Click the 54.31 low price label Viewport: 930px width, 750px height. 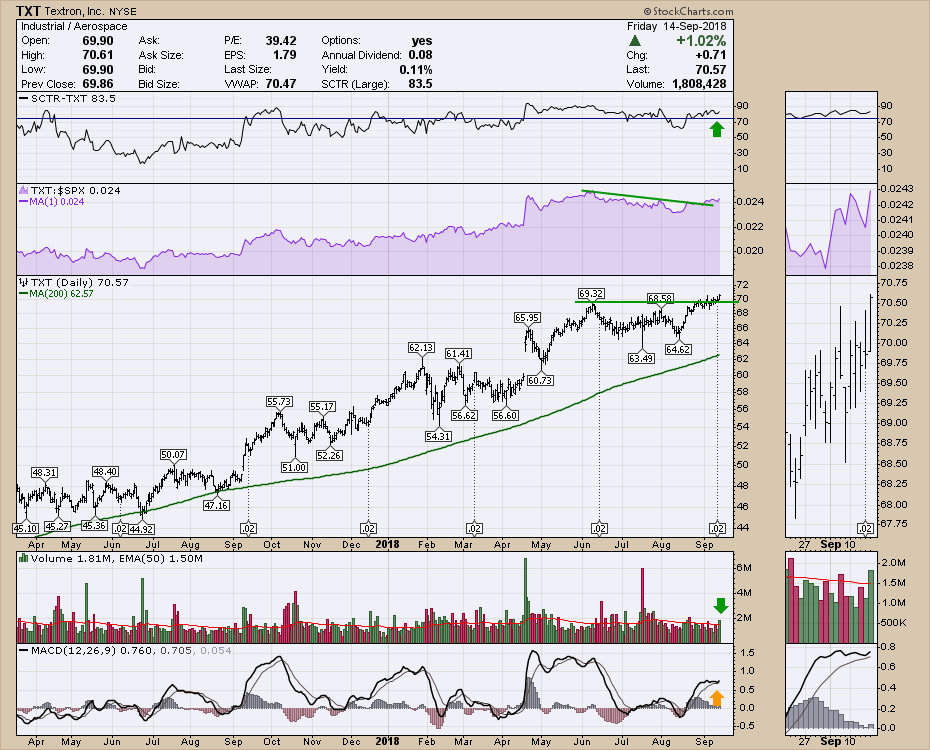click(438, 436)
